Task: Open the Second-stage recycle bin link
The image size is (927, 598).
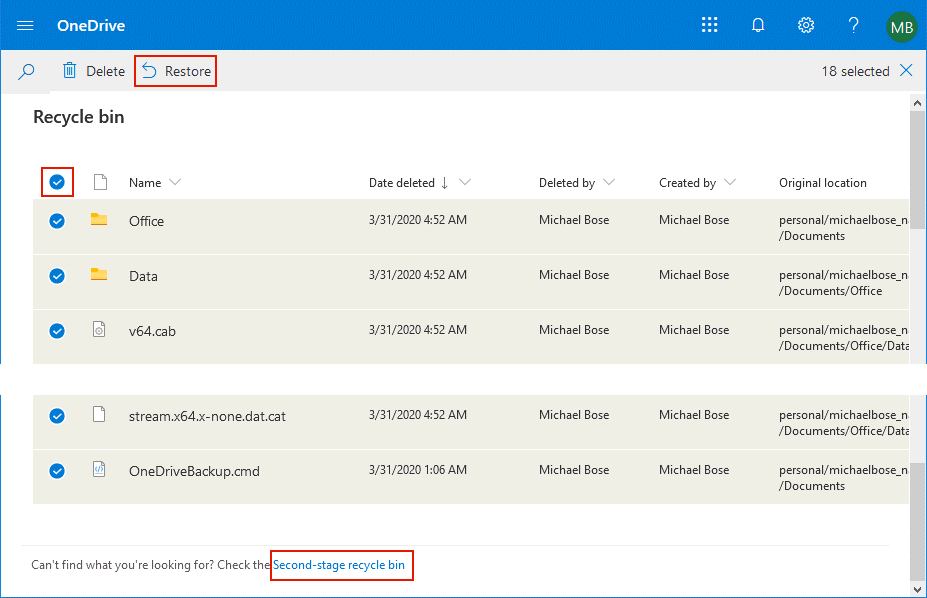Action: (x=341, y=565)
